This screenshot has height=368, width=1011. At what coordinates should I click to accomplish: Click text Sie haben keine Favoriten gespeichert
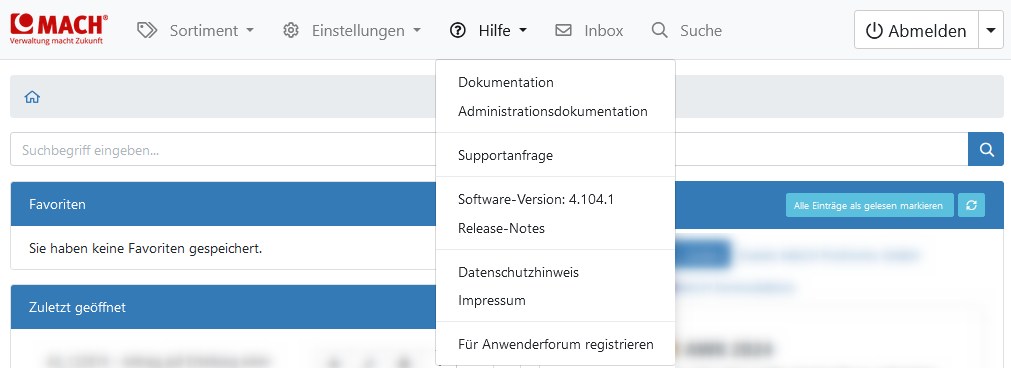pyautogui.click(x=146, y=248)
